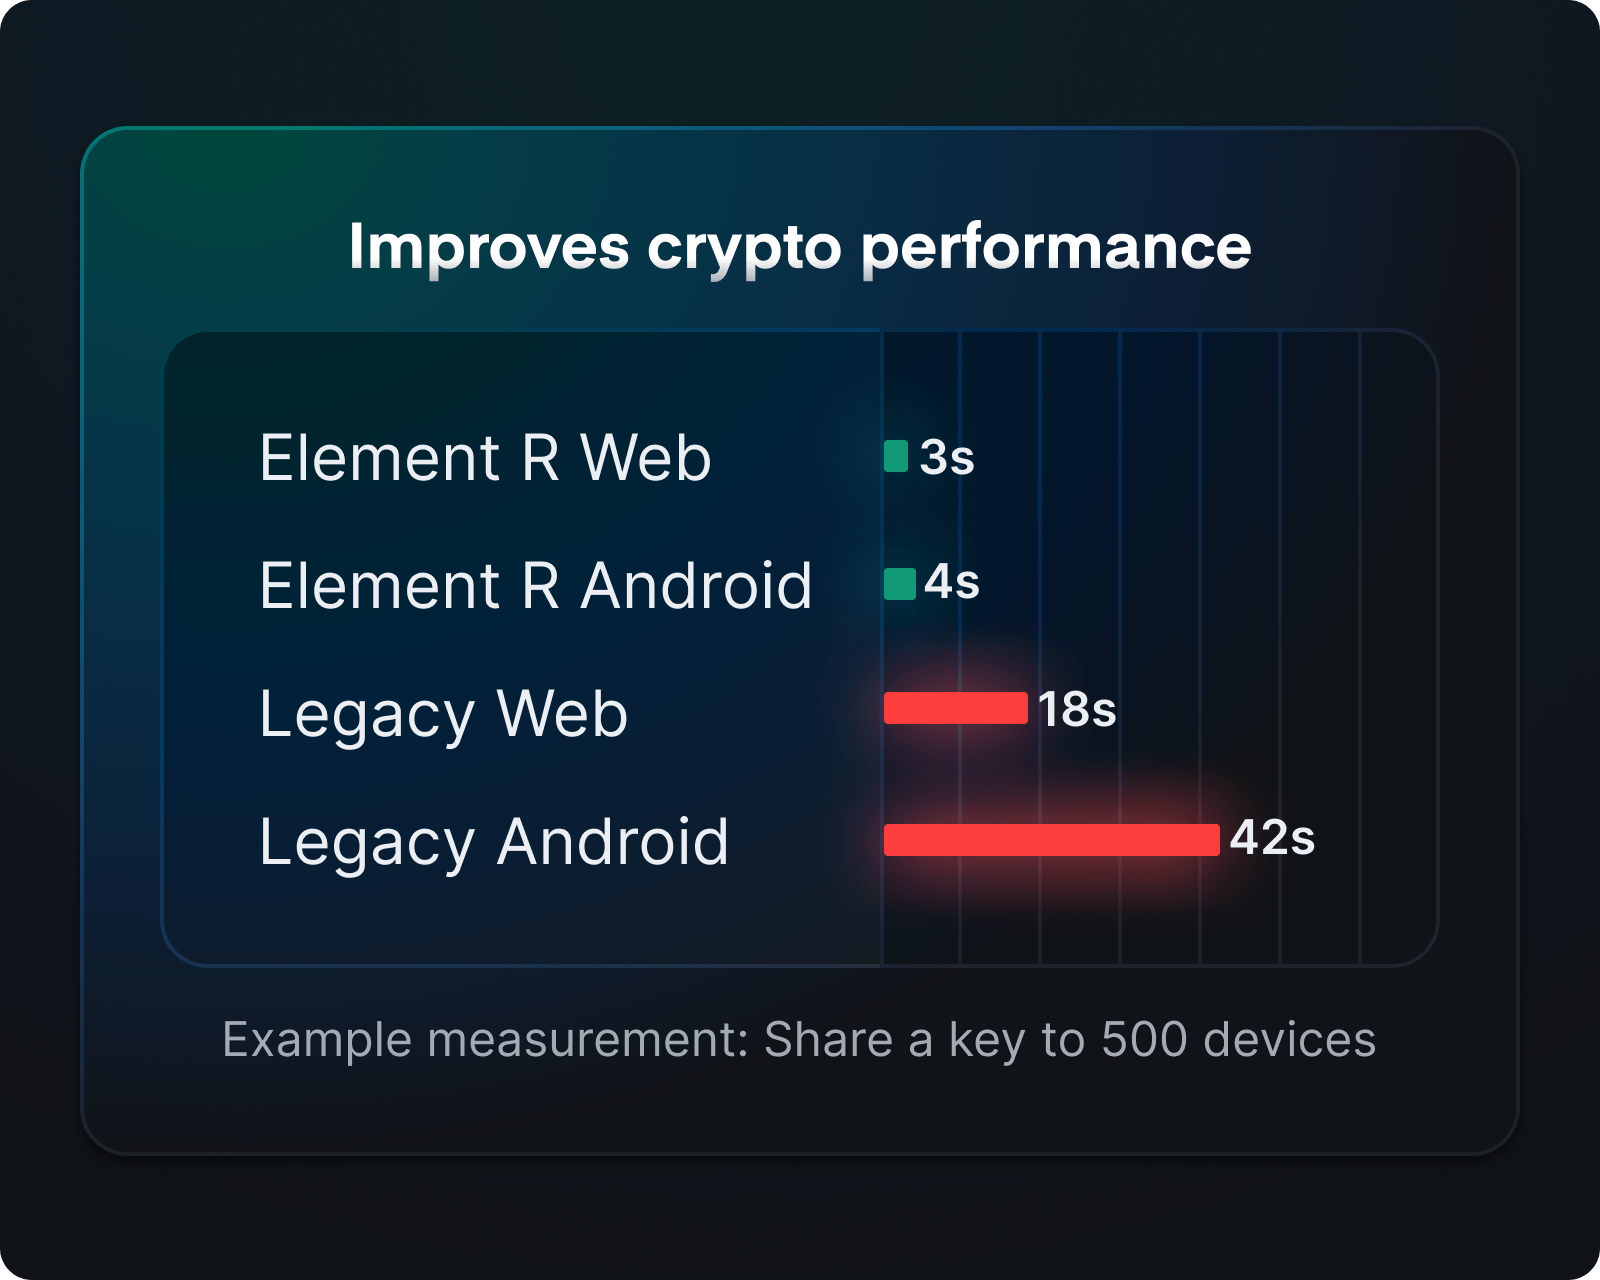
Task: Click the '42s' value label
Action: point(1272,838)
